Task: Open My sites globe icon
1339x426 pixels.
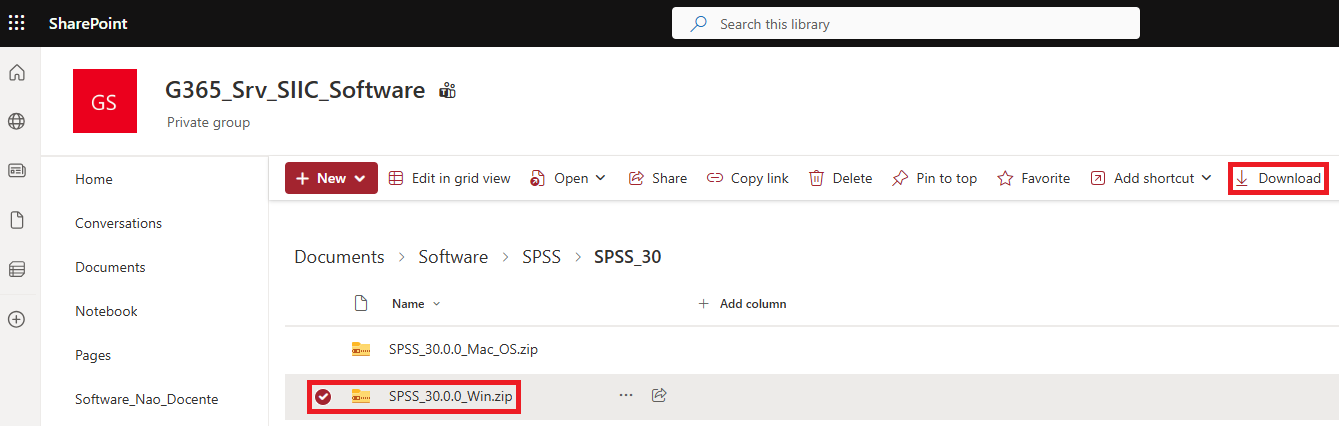Action: coord(17,122)
